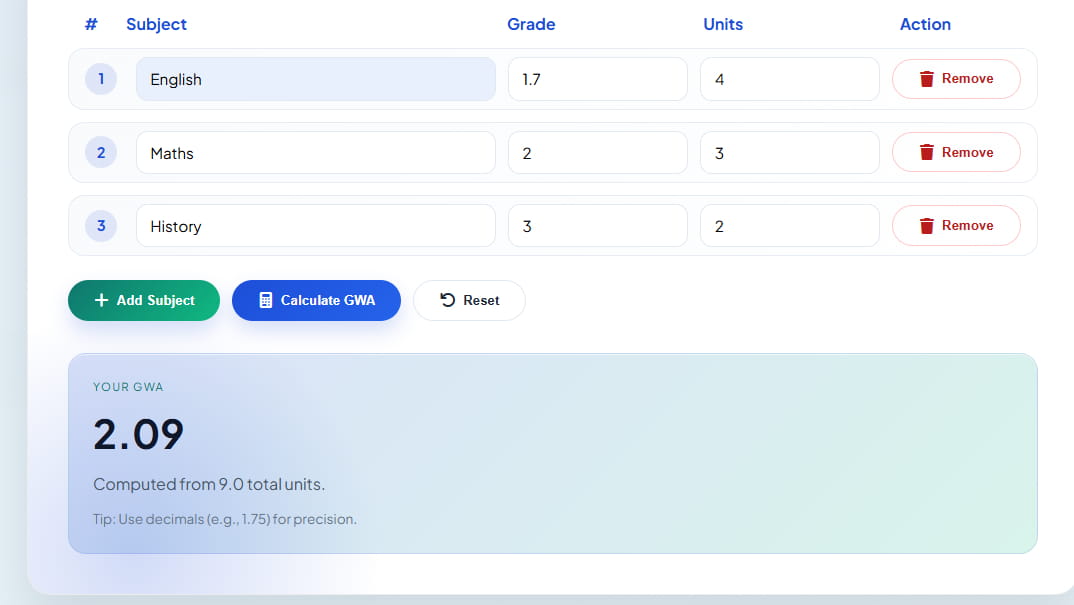1074x605 pixels.
Task: Click the number 3 badge on the History row
Action: coord(101,225)
